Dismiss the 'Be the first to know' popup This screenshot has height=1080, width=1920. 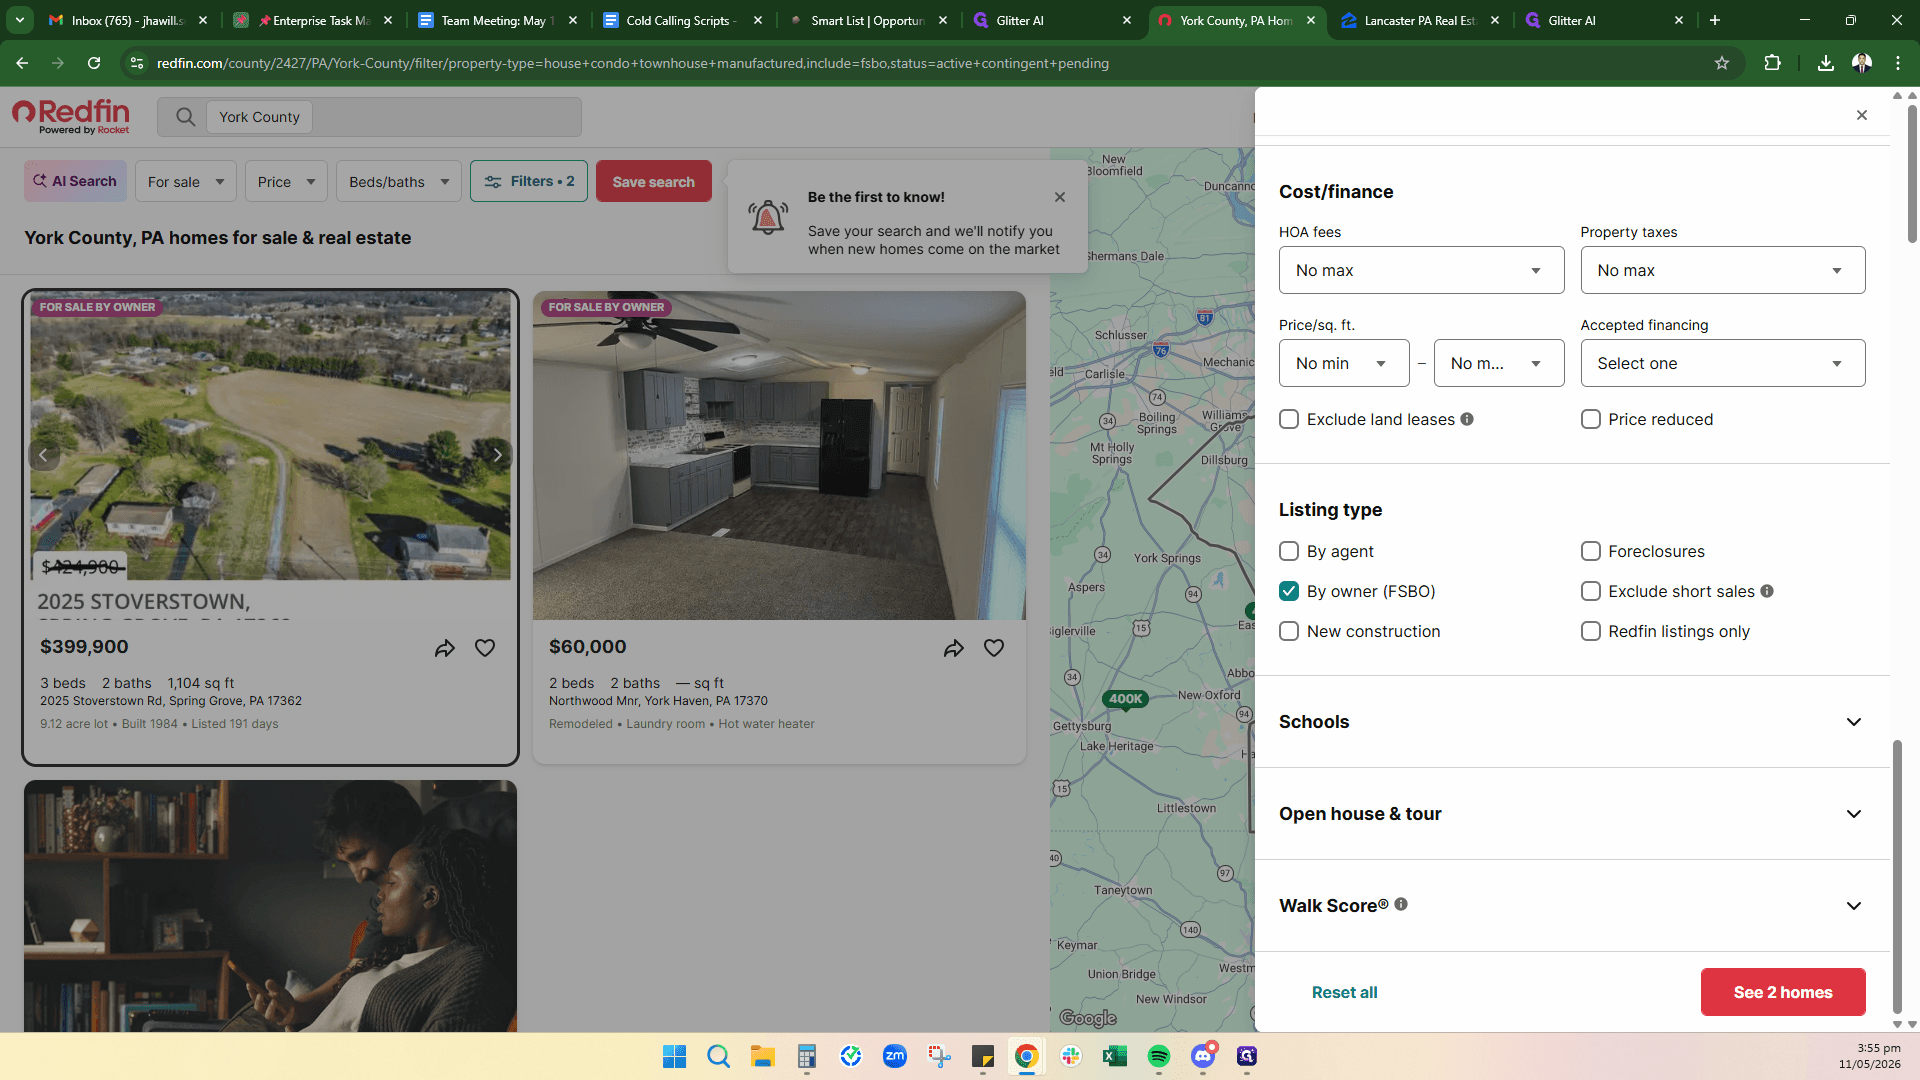[x=1060, y=197]
